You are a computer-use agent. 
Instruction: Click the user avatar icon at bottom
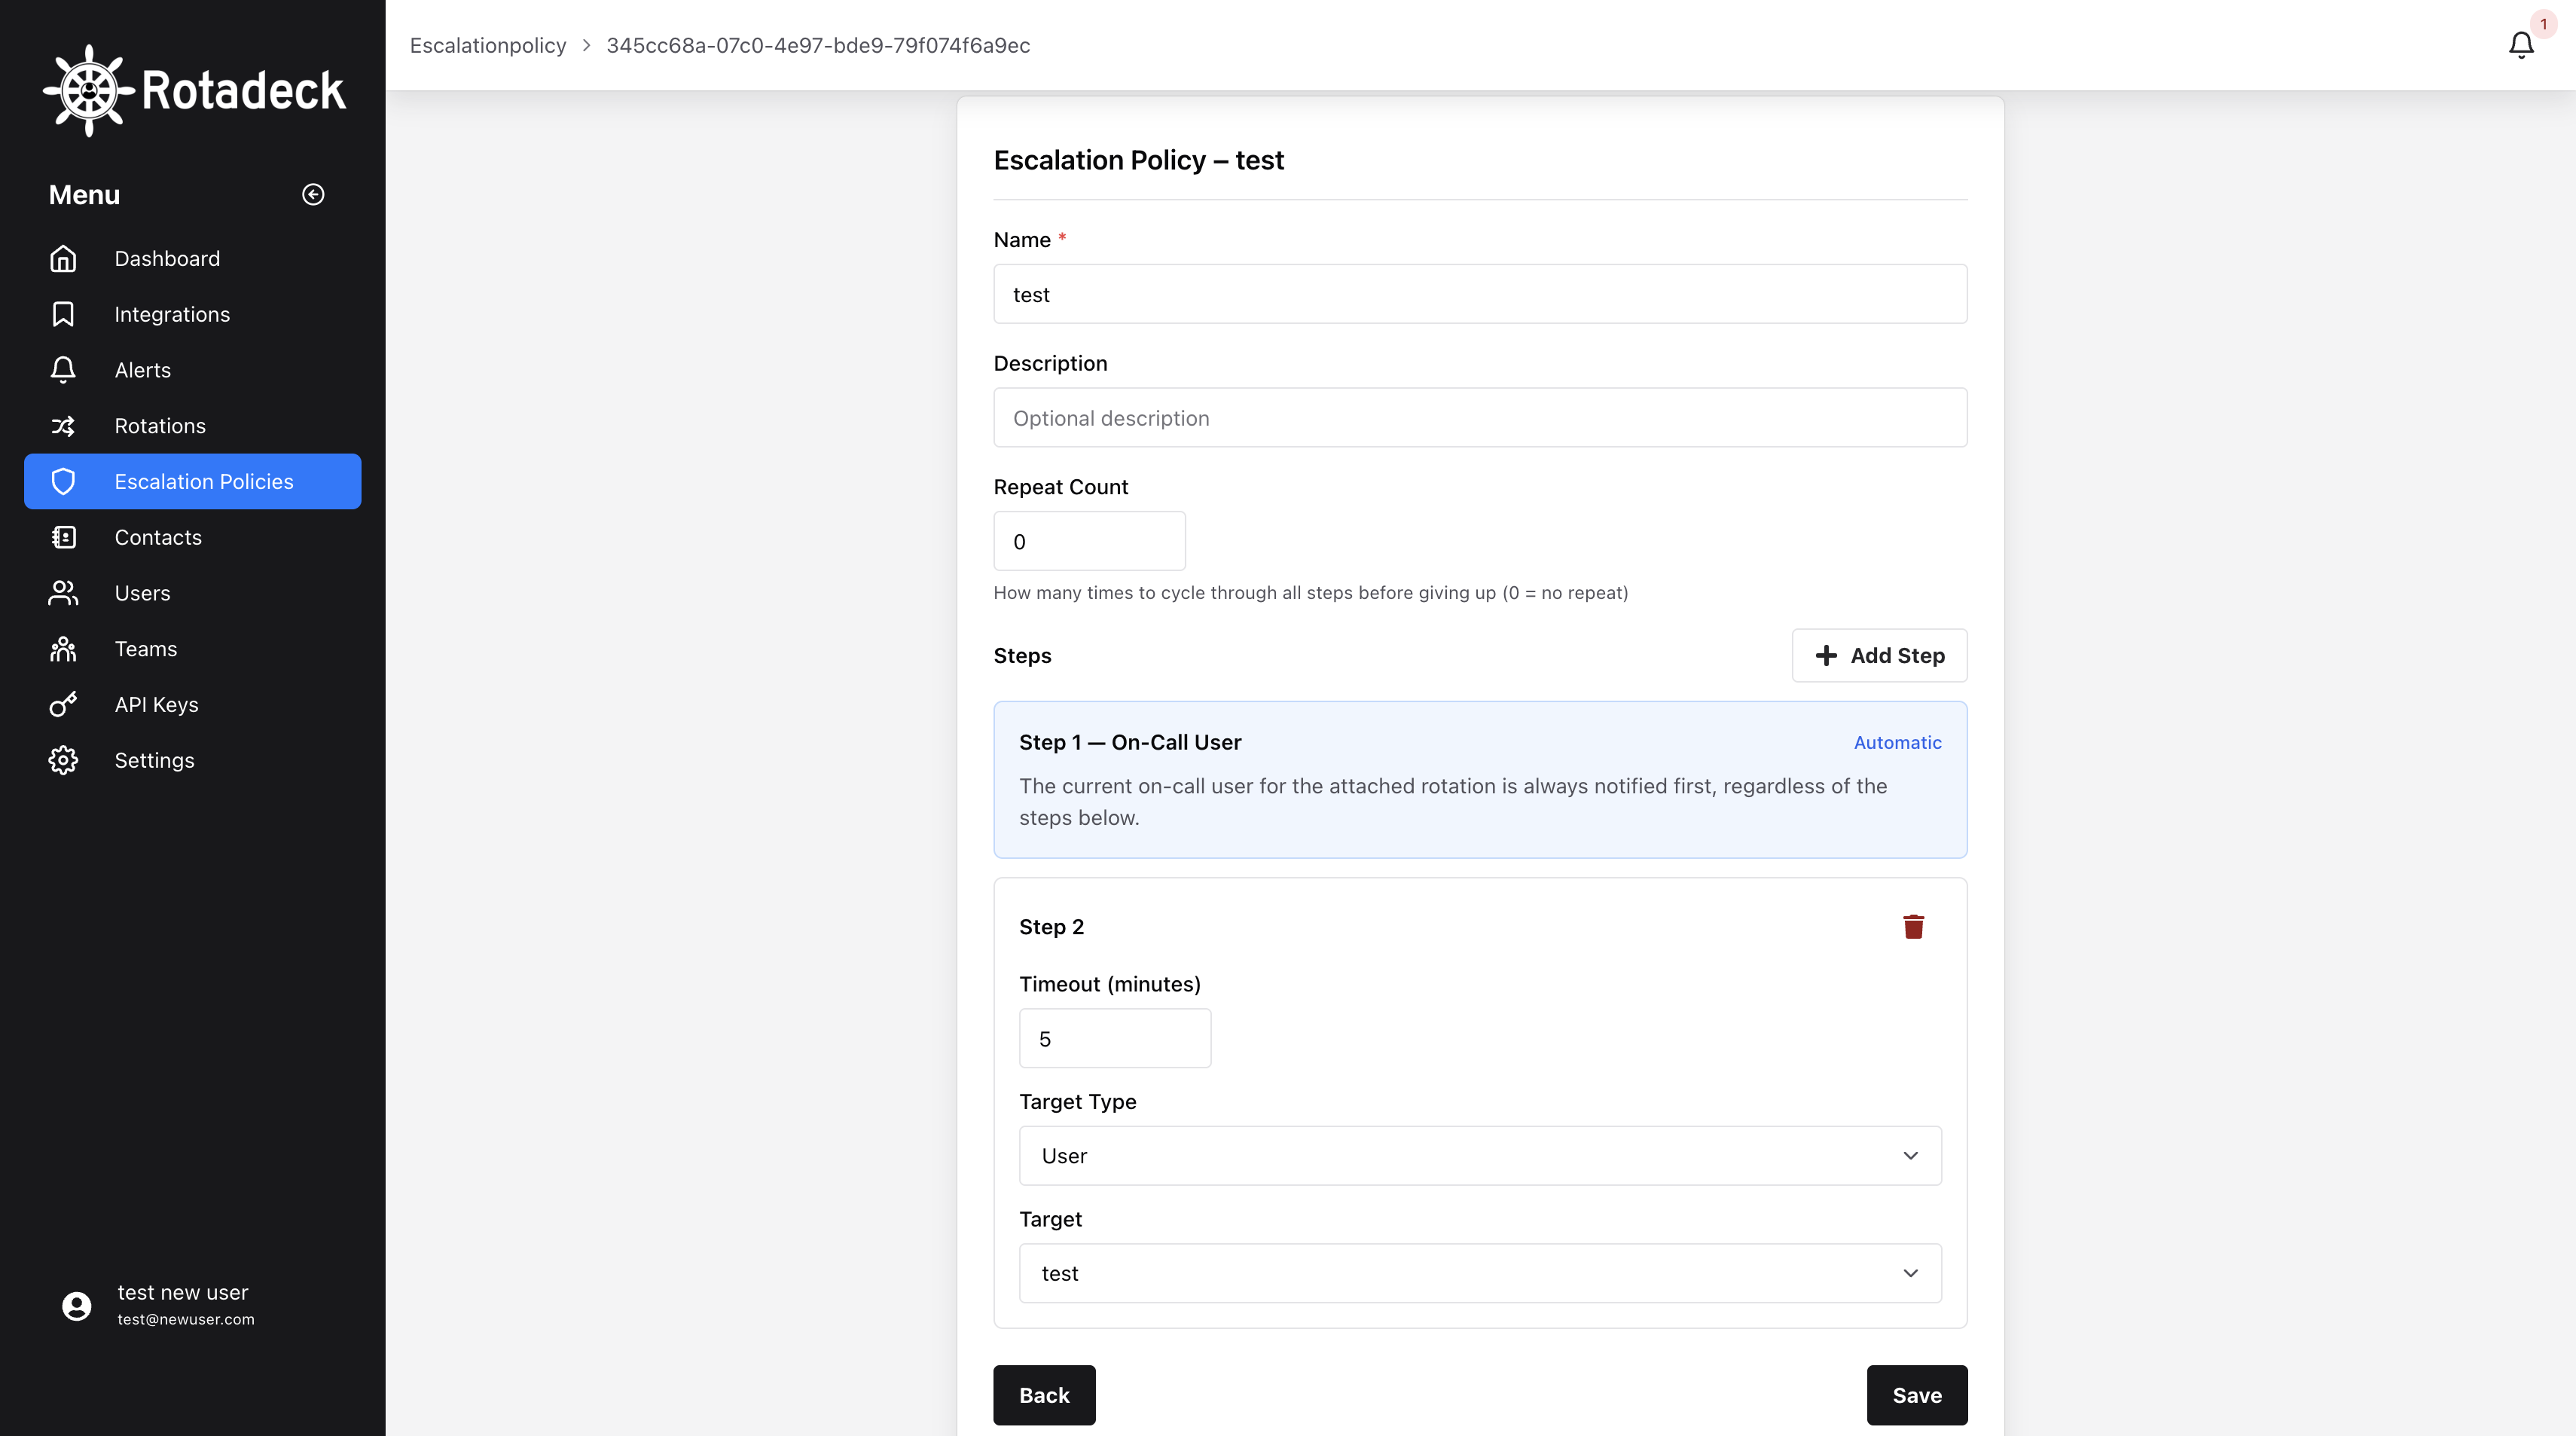point(77,1305)
